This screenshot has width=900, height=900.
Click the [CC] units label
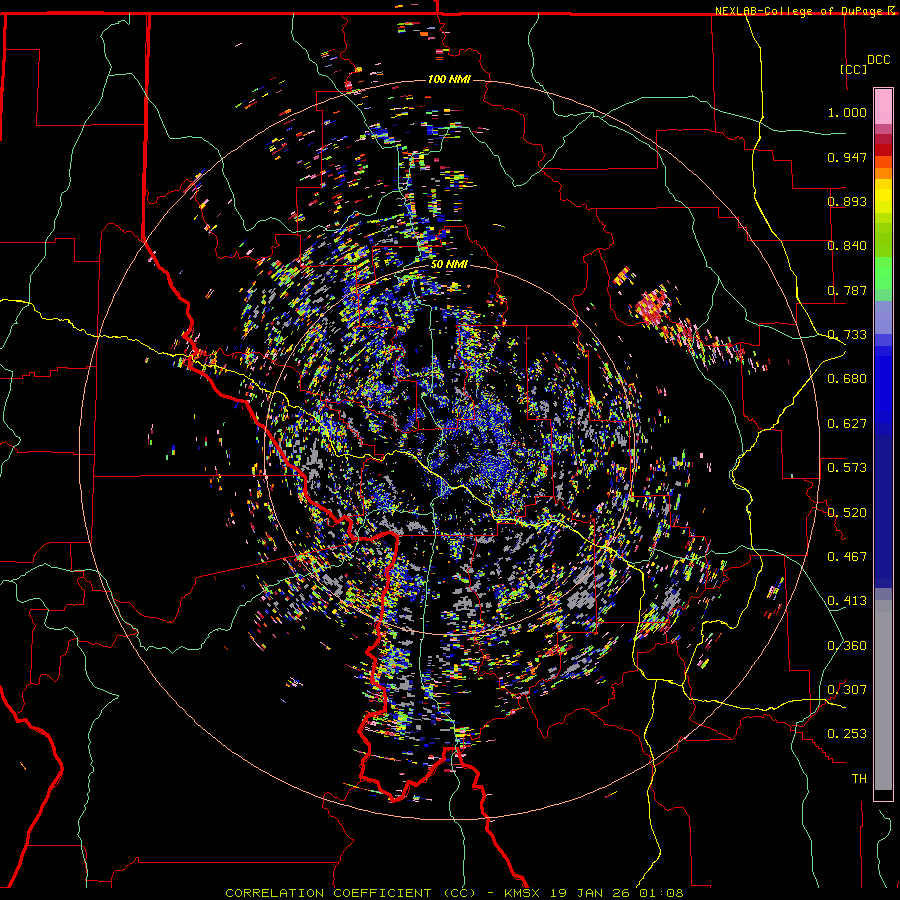(x=853, y=69)
